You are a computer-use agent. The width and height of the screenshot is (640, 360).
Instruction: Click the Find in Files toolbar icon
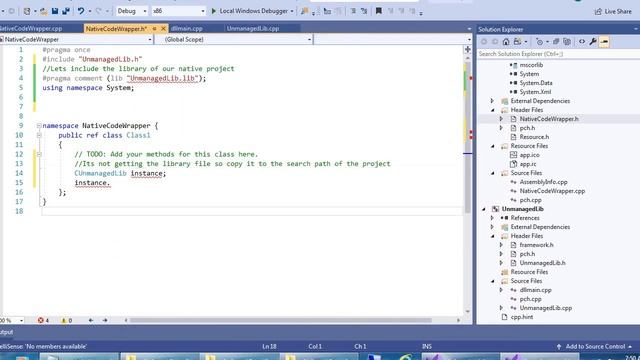304,11
